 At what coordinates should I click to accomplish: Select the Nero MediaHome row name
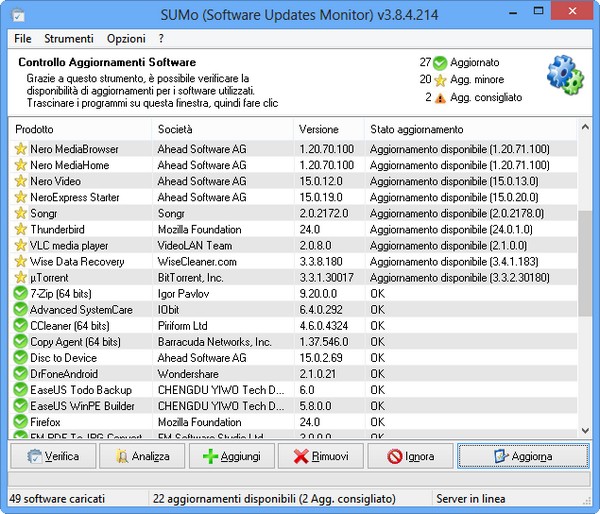(70, 165)
